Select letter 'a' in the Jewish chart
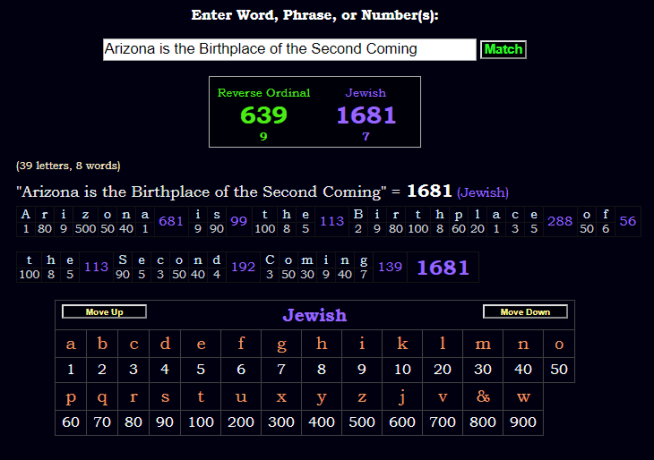This screenshot has width=654, height=460. (x=70, y=345)
